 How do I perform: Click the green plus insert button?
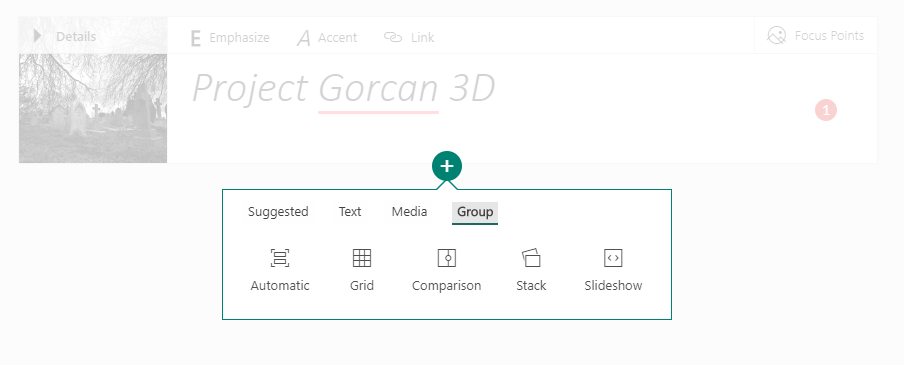pyautogui.click(x=447, y=167)
